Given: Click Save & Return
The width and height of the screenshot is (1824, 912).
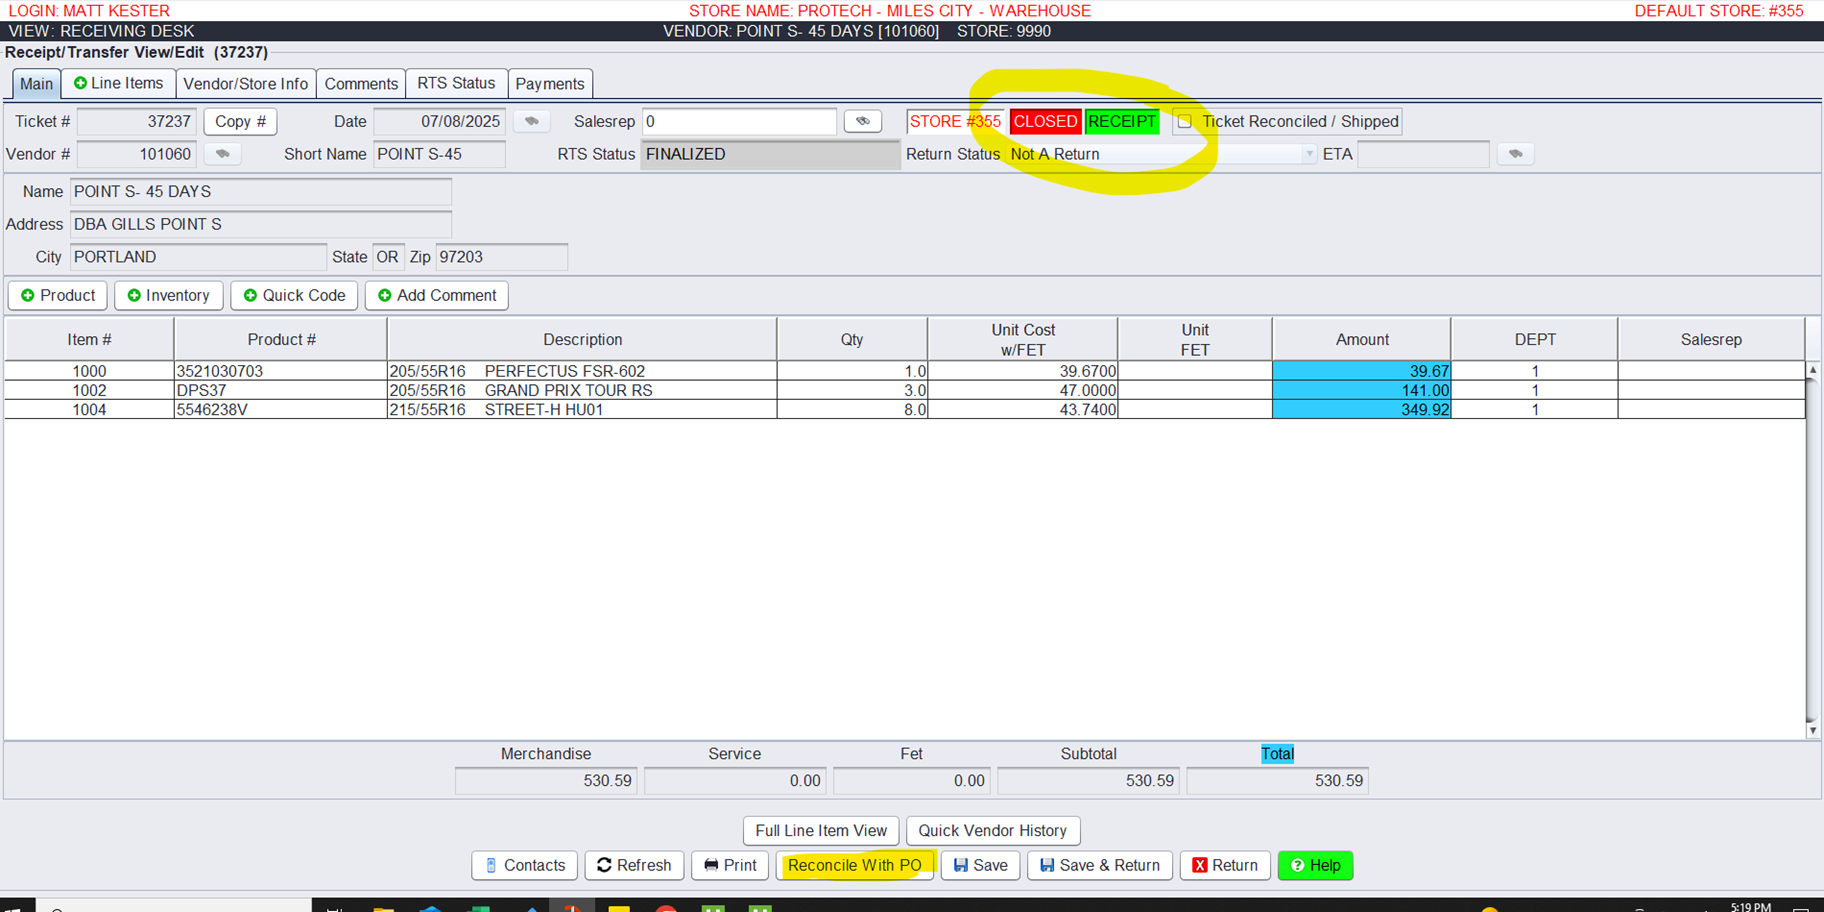Looking at the screenshot, I should click(1099, 865).
